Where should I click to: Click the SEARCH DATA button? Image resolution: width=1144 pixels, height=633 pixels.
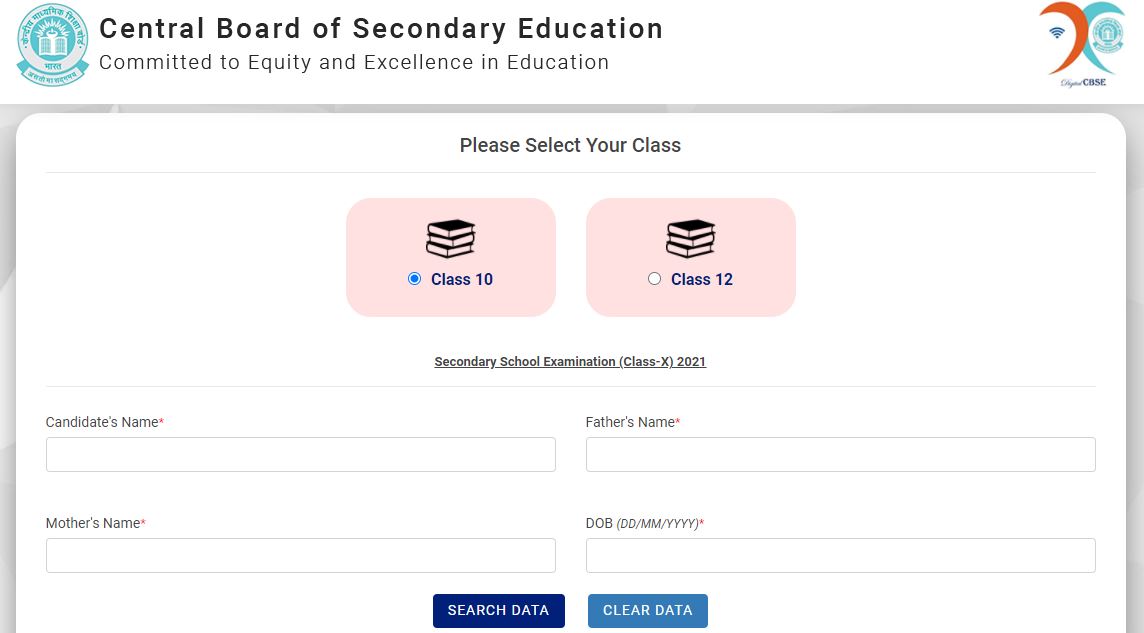pos(498,610)
